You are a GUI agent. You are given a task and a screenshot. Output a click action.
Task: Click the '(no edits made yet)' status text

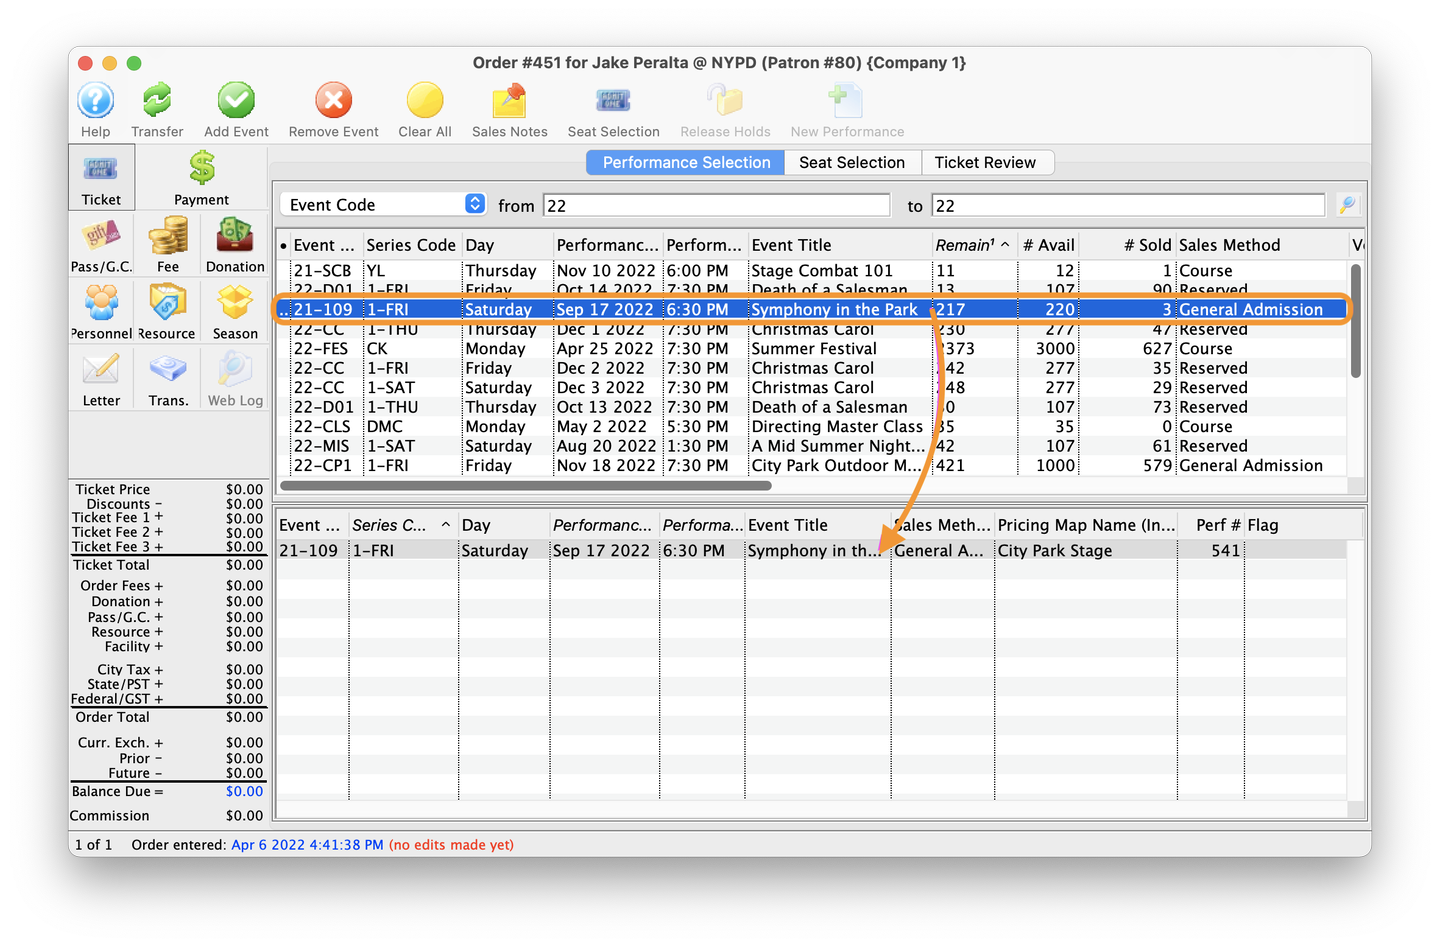tap(451, 845)
